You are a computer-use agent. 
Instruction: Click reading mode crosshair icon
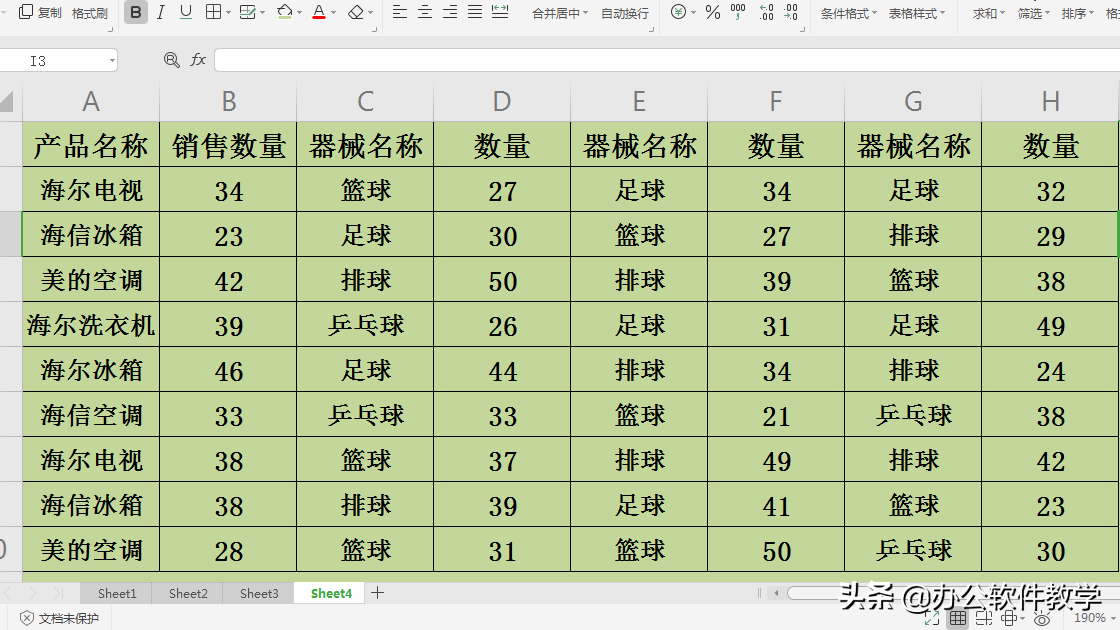1009,619
